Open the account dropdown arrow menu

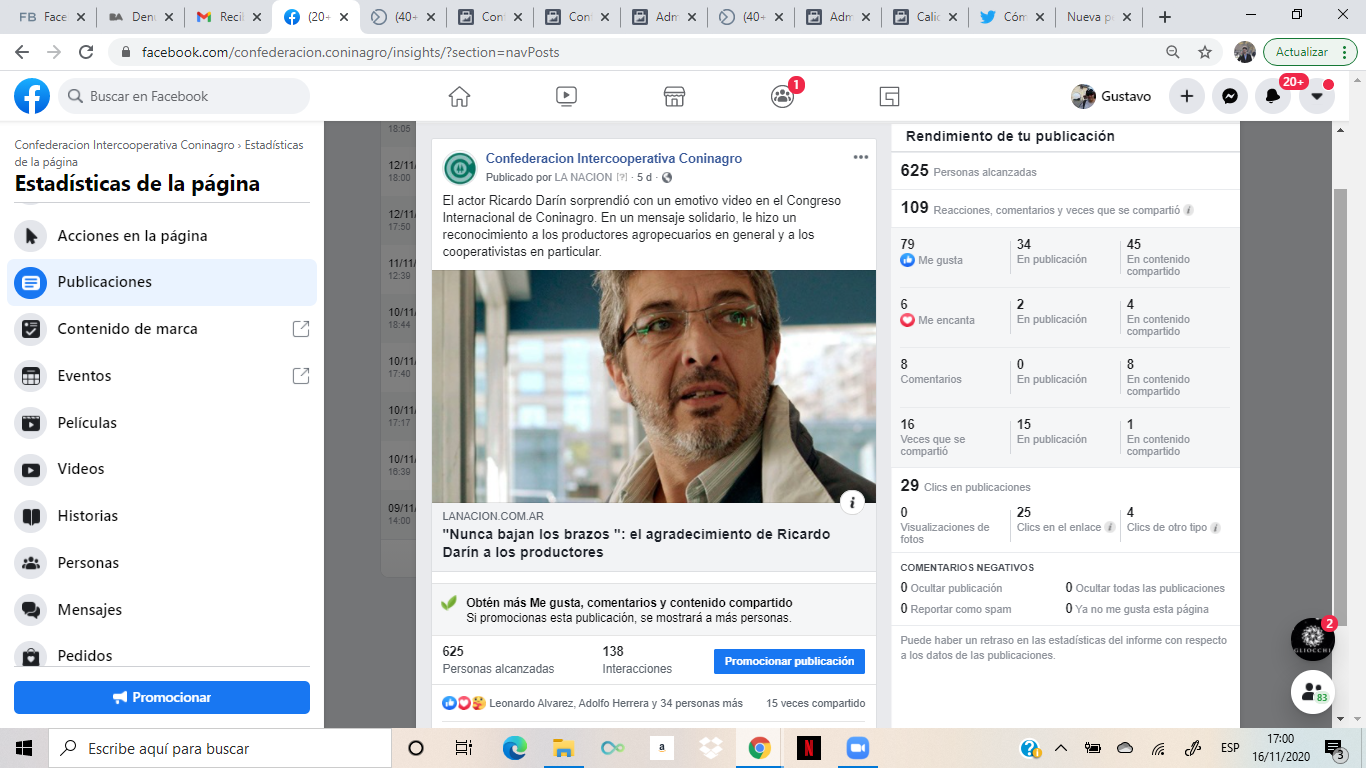click(x=1316, y=96)
